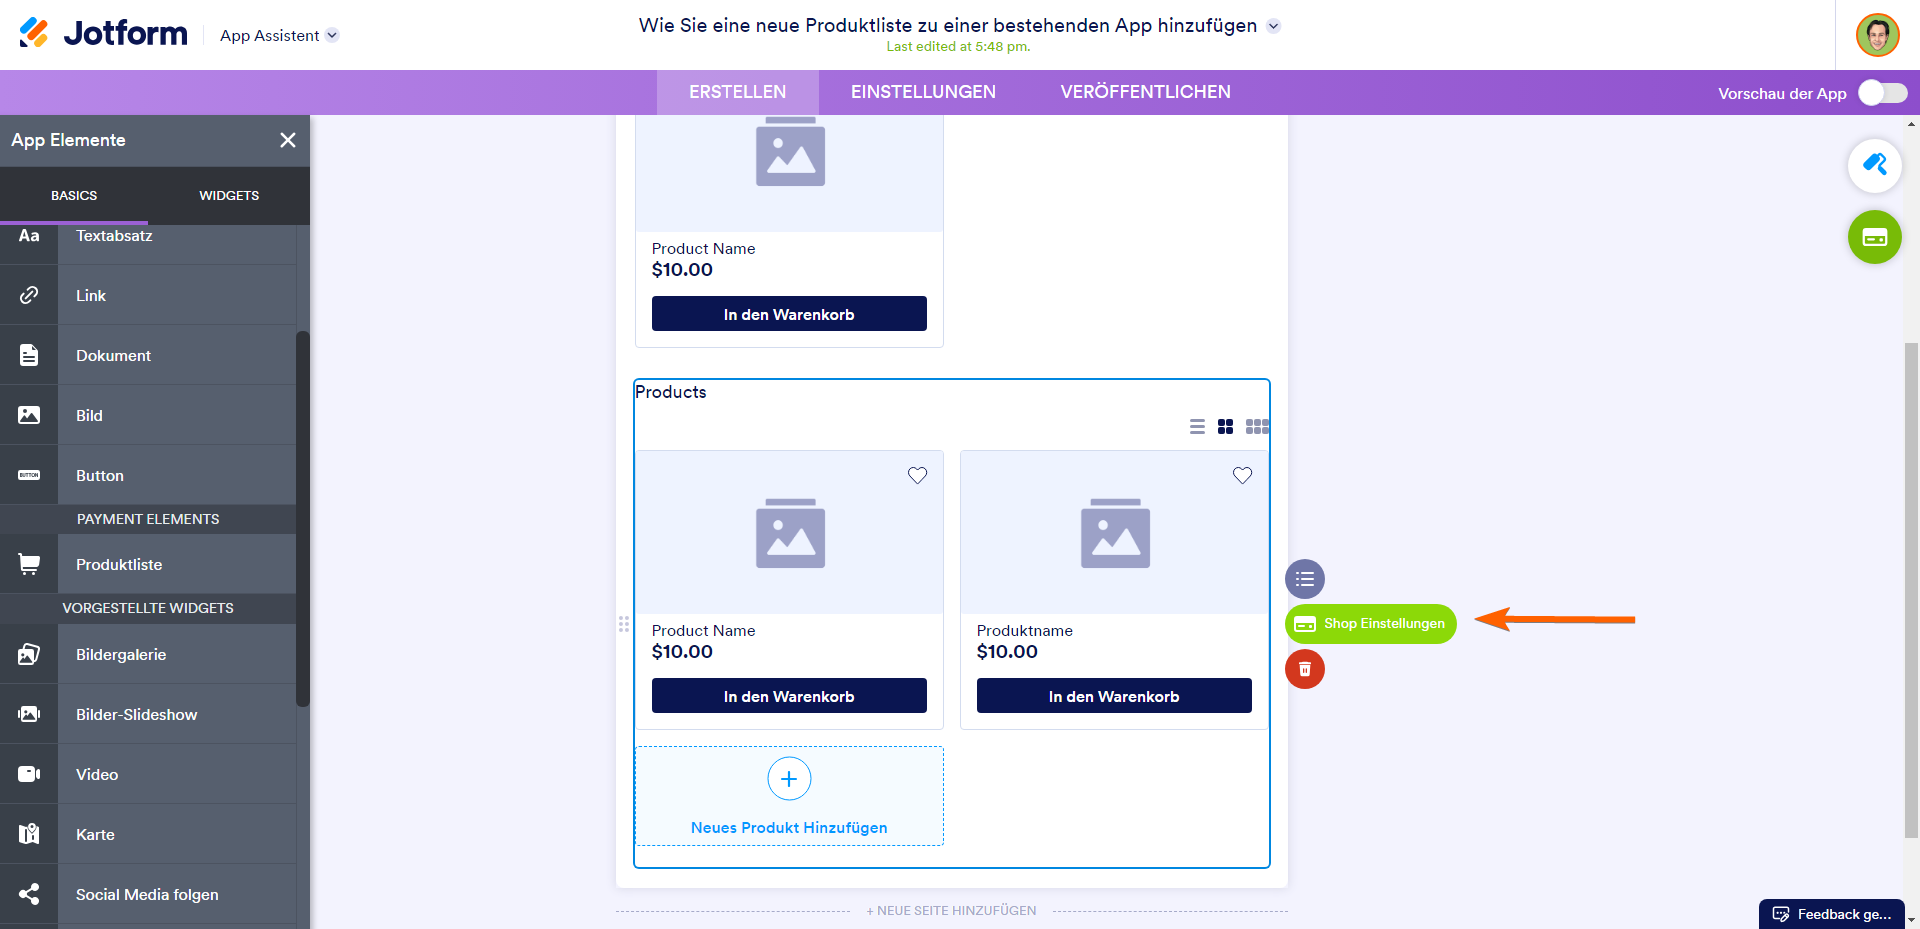Screen dimensions: 1920x929
Task: Toggle heart on first Product Name card
Action: (x=917, y=476)
